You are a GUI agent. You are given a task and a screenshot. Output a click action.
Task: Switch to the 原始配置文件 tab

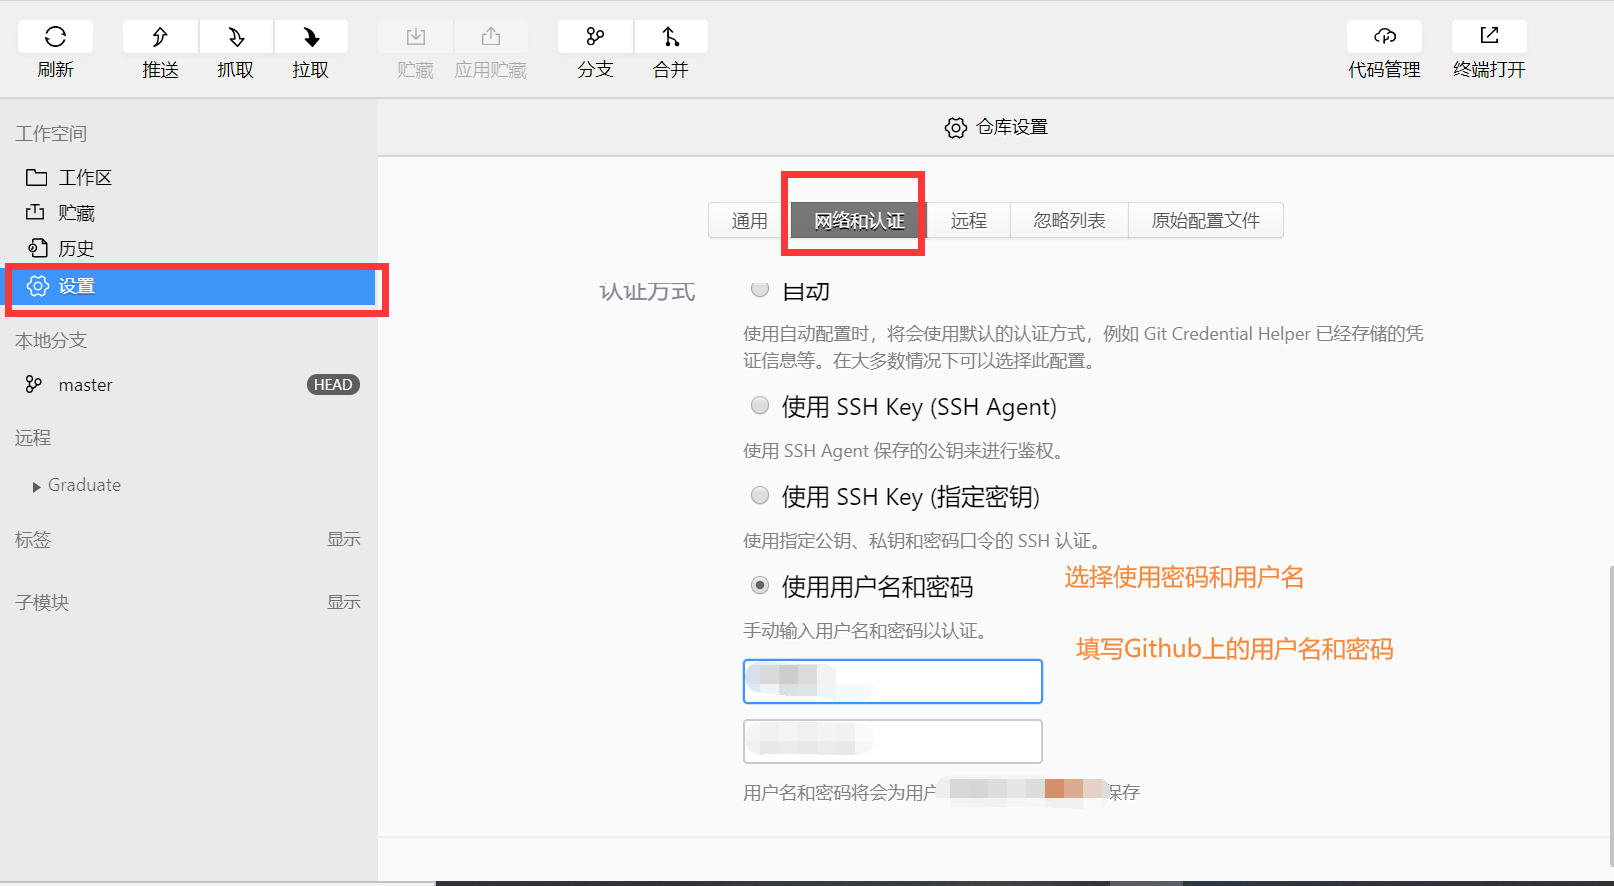click(1205, 220)
